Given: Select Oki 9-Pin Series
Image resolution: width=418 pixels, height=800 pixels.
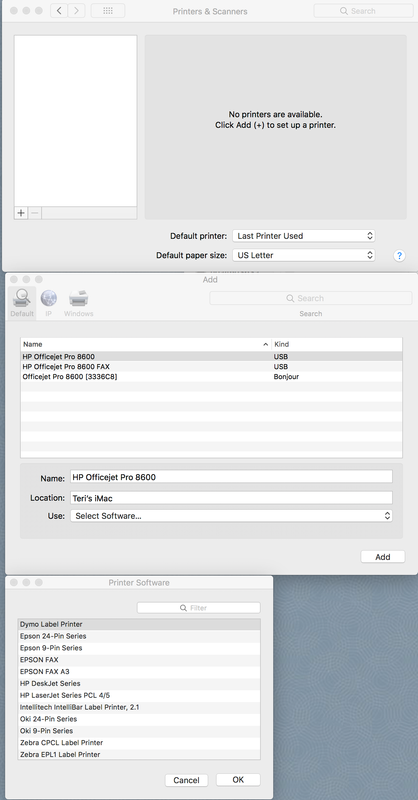Looking at the screenshot, I should [139, 731].
